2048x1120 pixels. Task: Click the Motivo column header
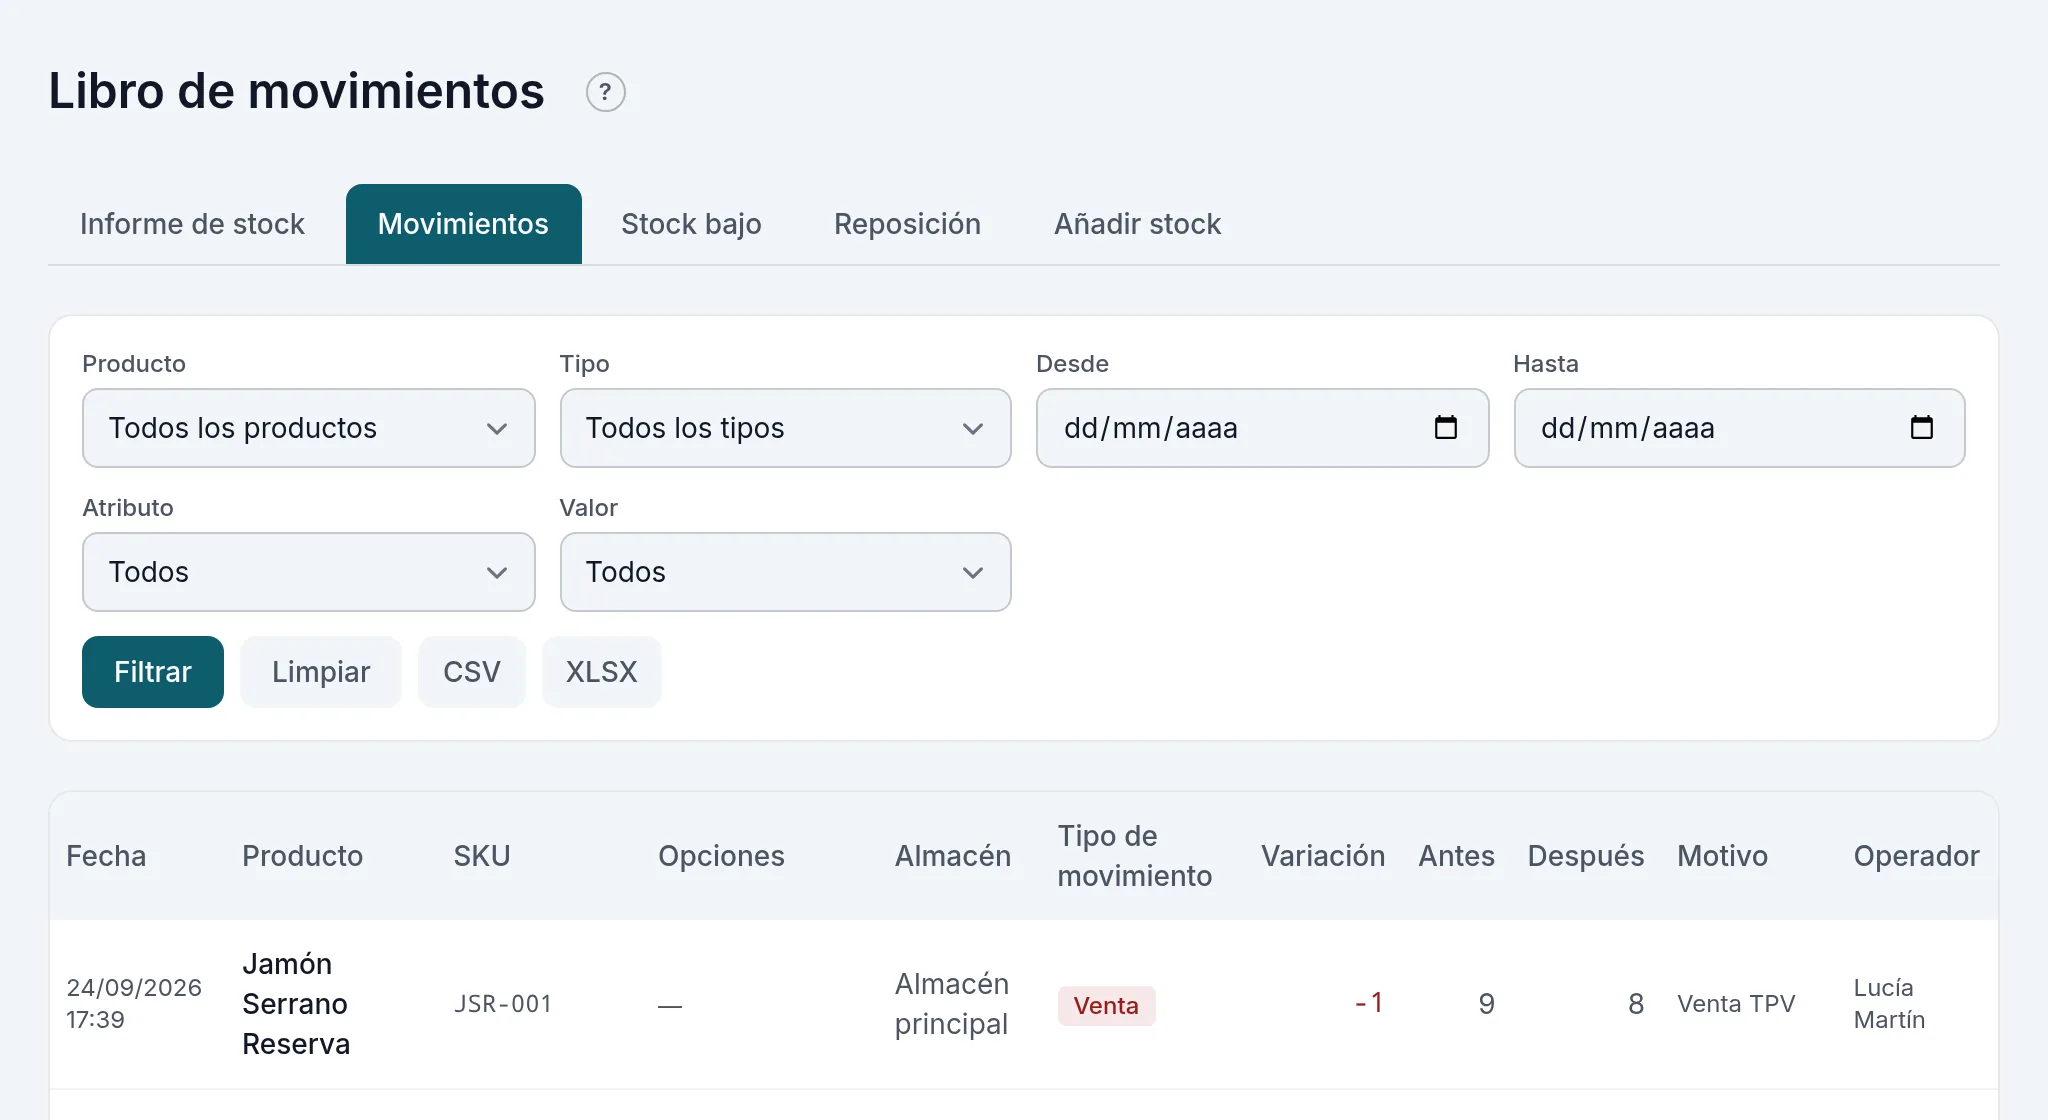[x=1722, y=856]
